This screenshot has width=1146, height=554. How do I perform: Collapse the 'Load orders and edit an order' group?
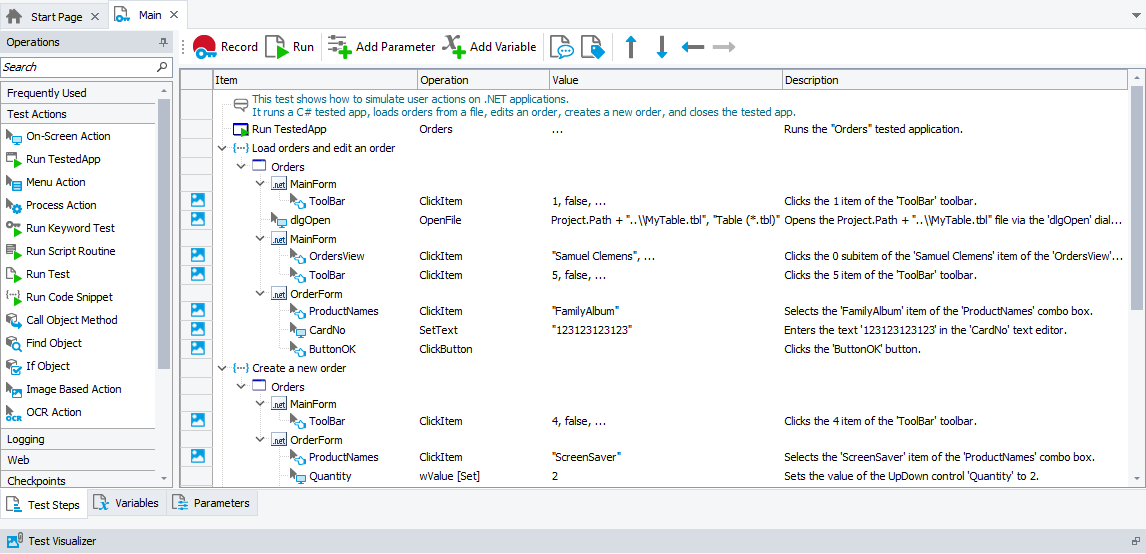pos(222,148)
